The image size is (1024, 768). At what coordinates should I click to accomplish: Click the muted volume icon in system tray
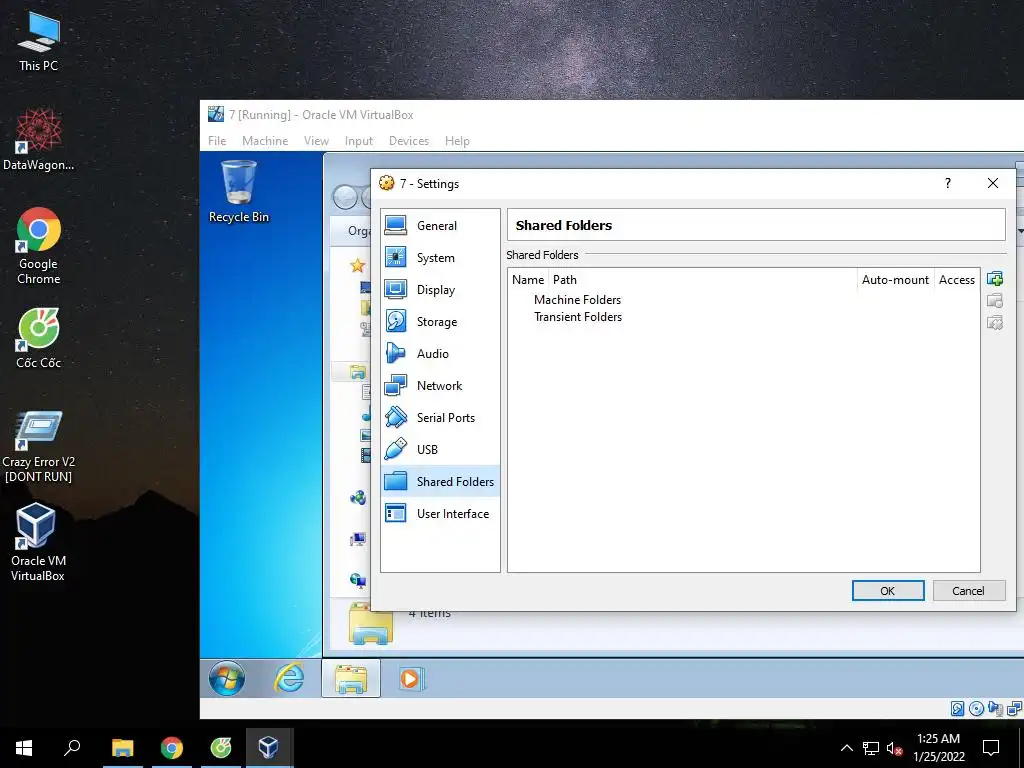coord(894,748)
